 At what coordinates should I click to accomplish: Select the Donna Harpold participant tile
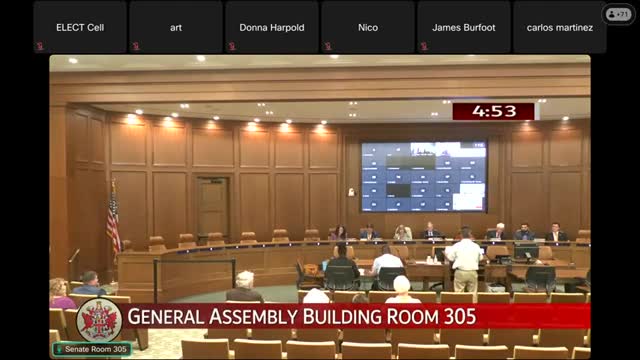272,27
